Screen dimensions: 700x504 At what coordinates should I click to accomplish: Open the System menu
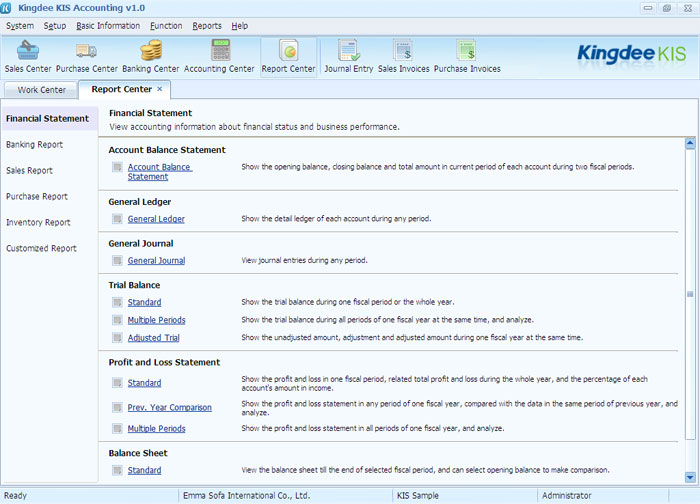click(x=20, y=26)
